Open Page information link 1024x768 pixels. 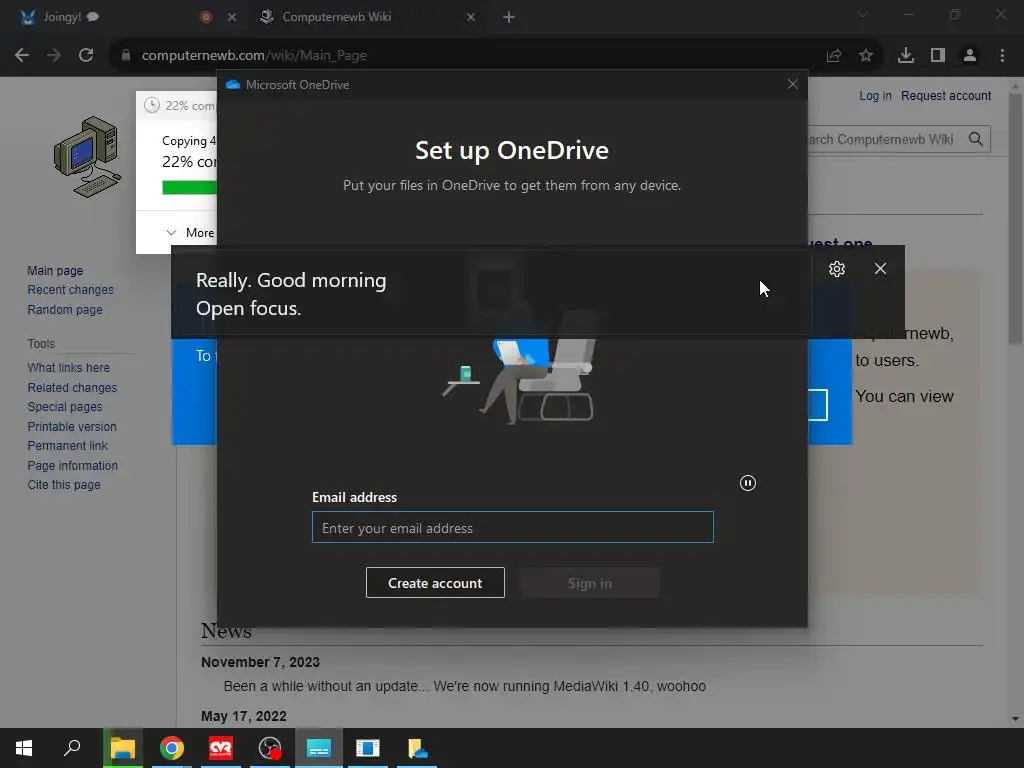pyautogui.click(x=72, y=466)
